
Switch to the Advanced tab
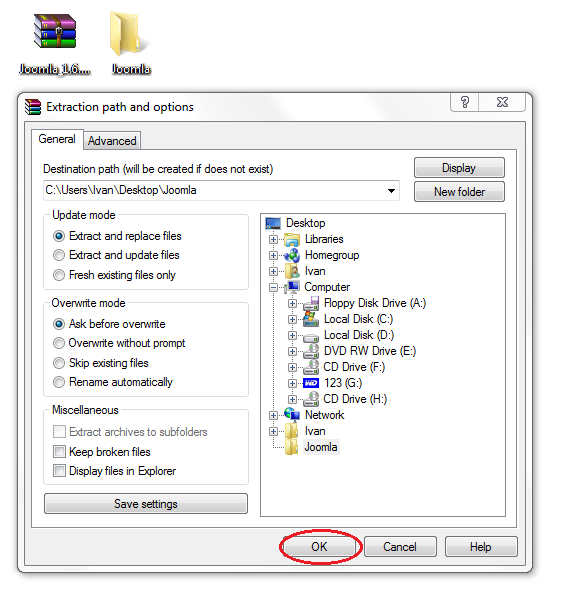[112, 141]
